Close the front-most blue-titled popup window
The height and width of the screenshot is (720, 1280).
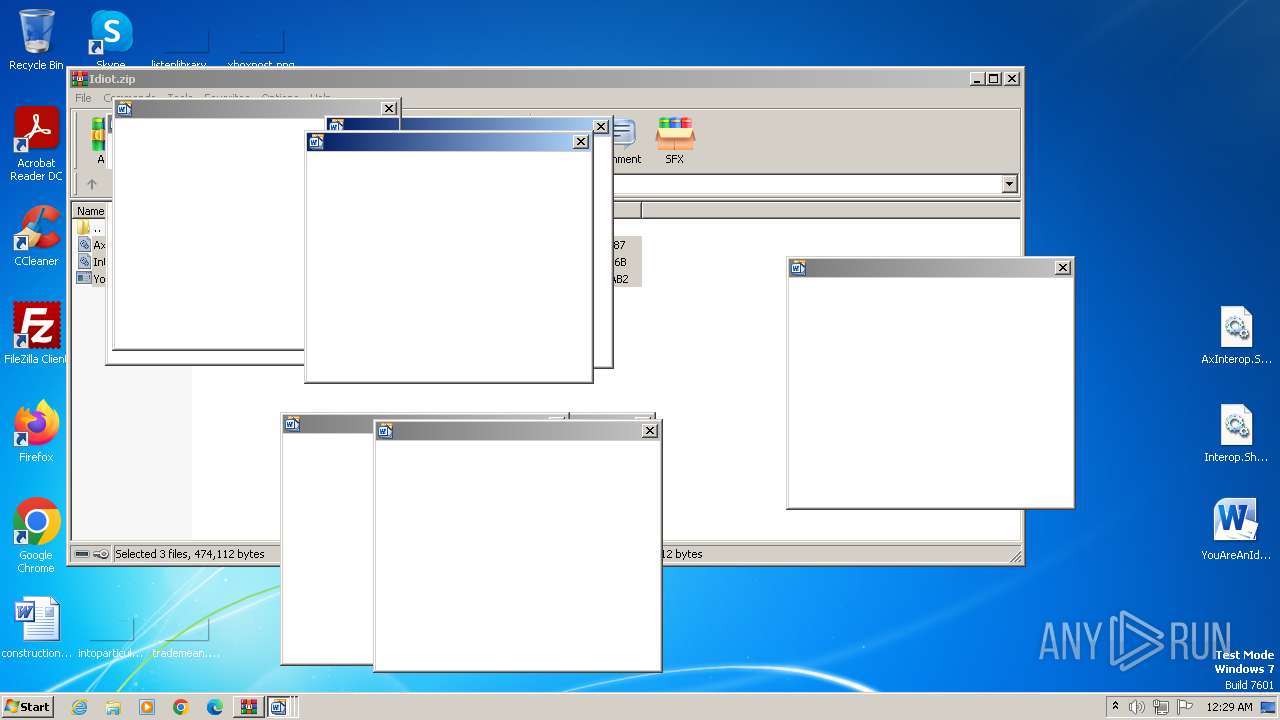point(581,142)
